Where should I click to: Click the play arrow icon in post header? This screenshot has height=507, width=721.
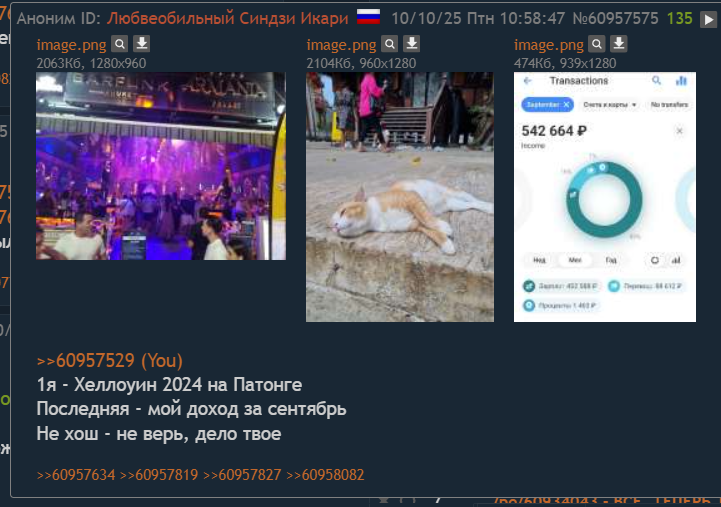[708, 19]
